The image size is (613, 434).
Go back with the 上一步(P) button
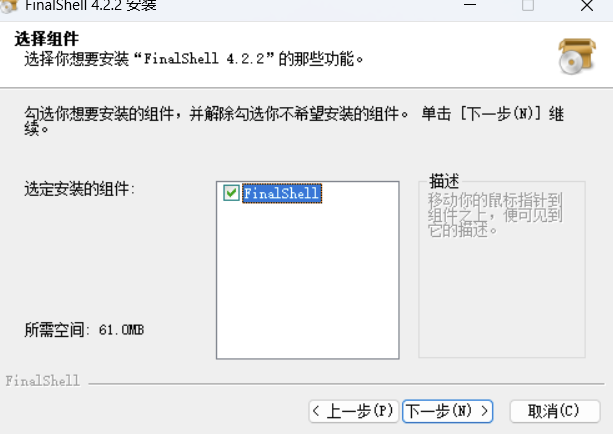click(353, 411)
